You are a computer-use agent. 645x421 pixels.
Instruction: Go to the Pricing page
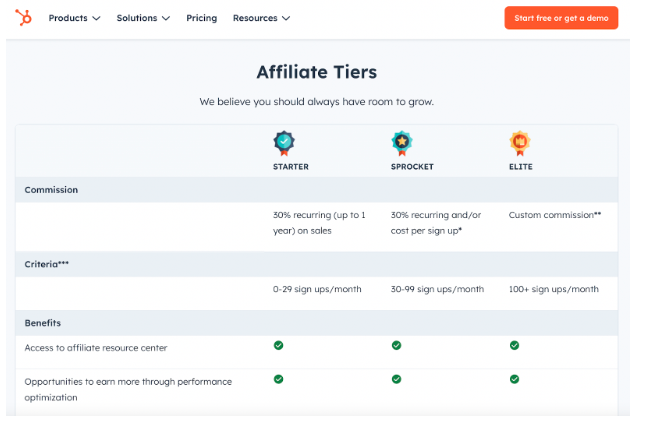tap(201, 18)
